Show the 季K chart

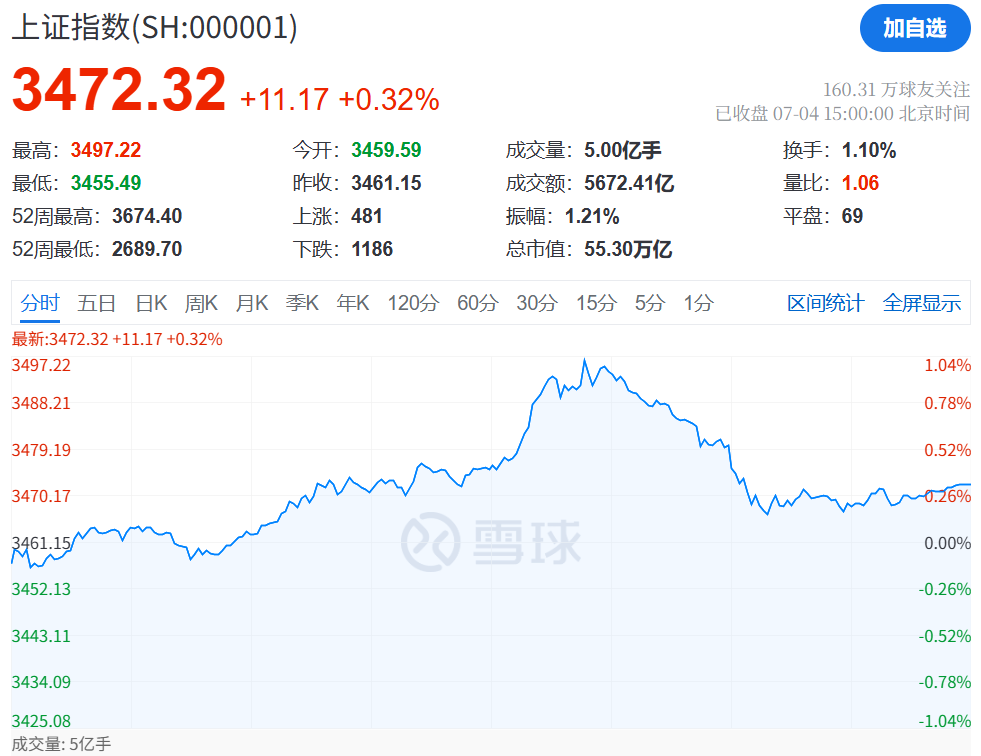coord(302,303)
